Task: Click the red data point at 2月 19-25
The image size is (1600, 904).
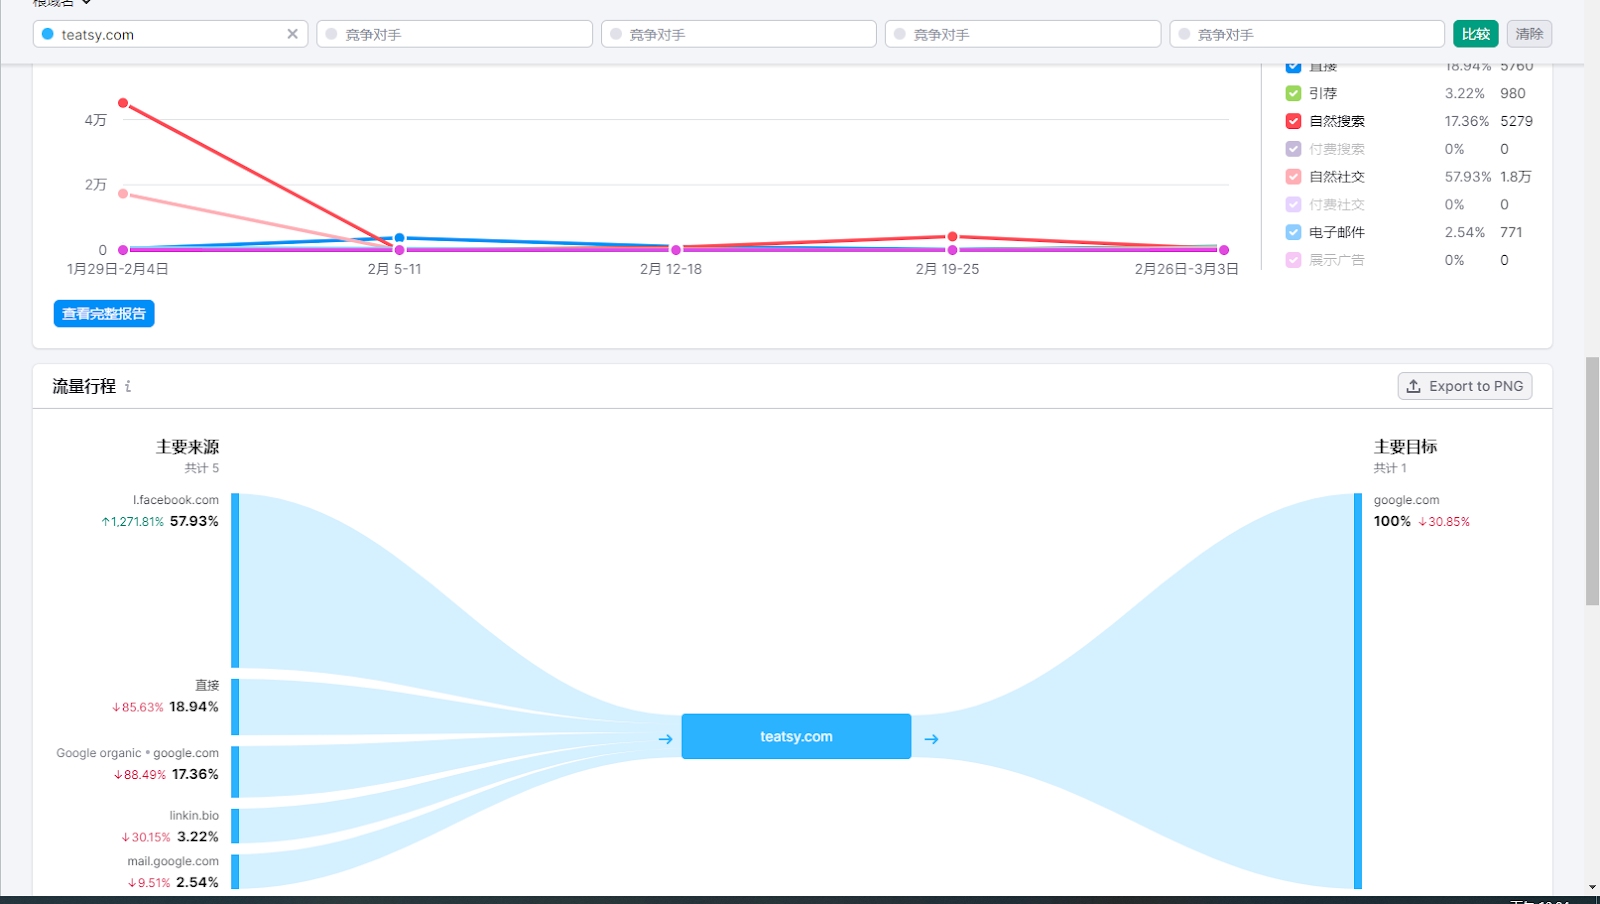Action: click(x=952, y=237)
